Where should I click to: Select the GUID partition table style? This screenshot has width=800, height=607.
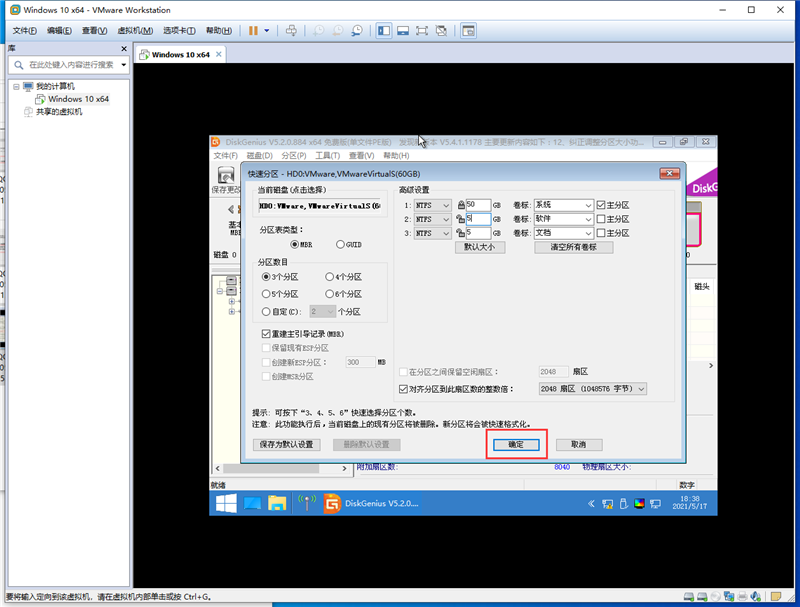[341, 244]
